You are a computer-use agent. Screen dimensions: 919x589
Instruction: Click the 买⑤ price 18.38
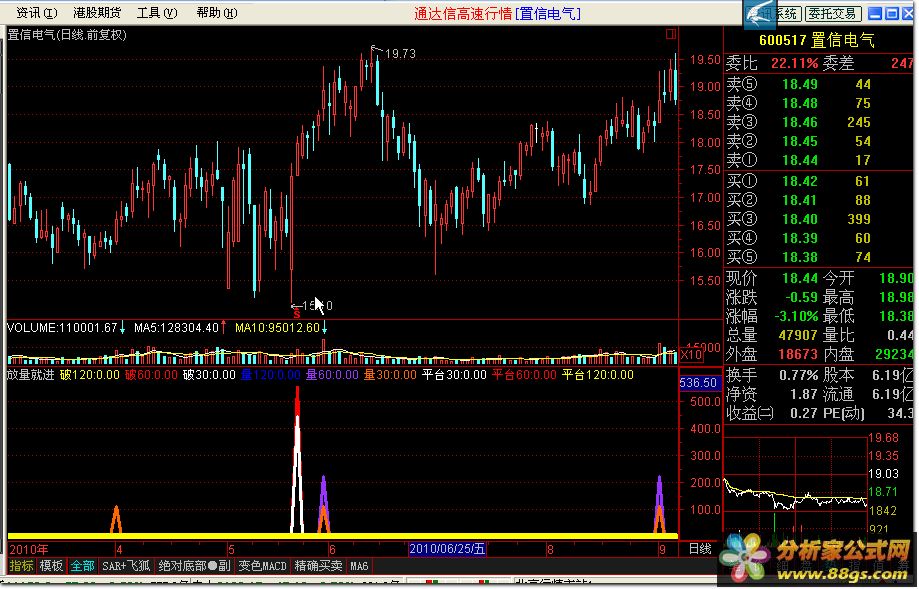coord(799,257)
